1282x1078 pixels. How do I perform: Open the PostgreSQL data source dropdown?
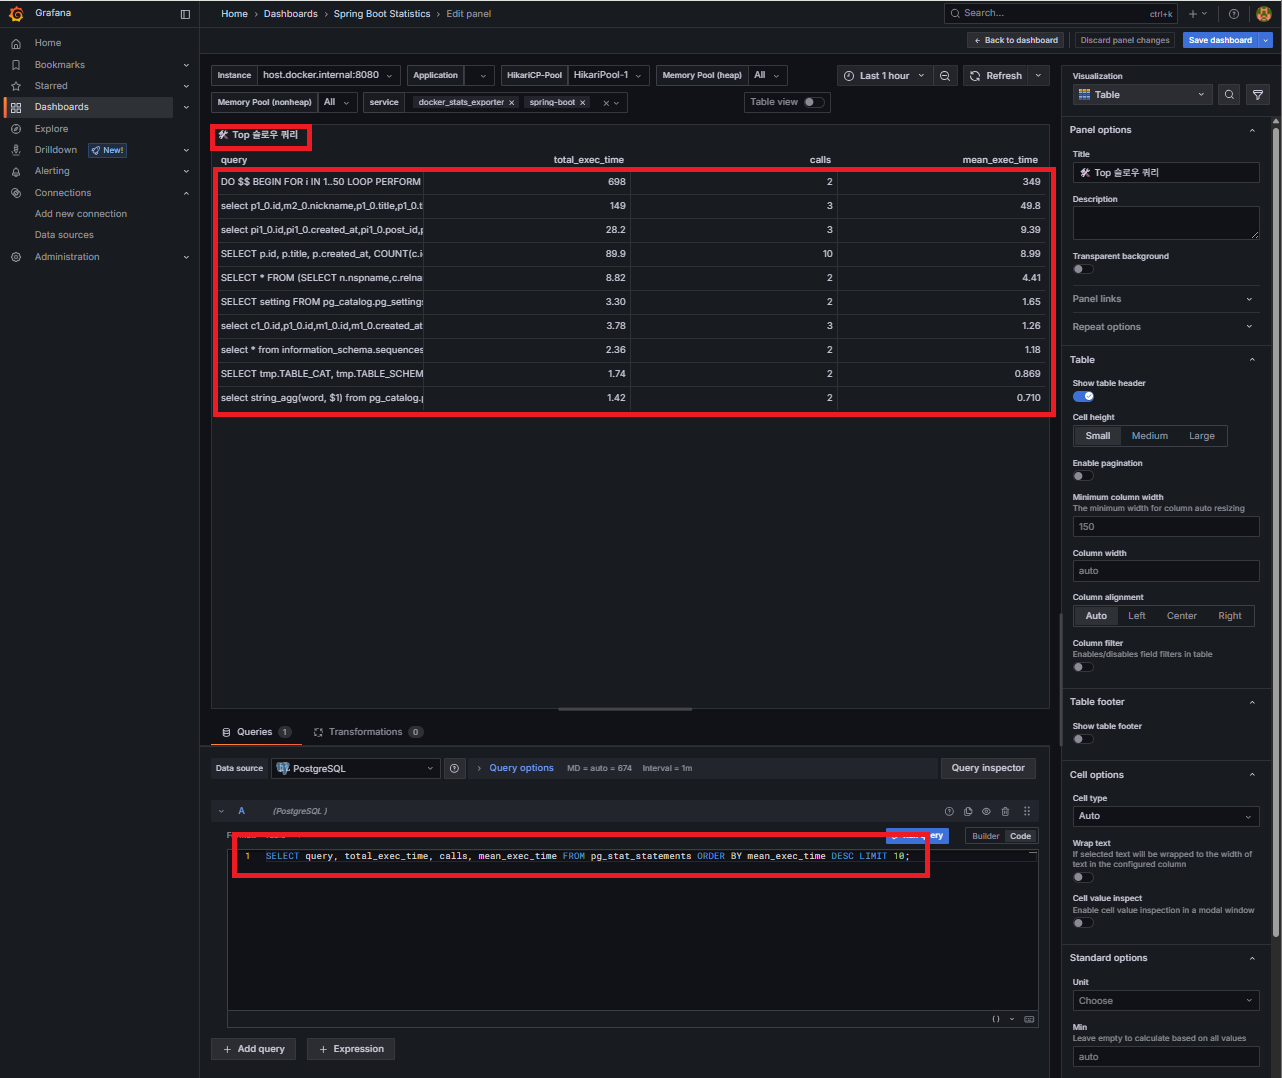pyautogui.click(x=355, y=768)
